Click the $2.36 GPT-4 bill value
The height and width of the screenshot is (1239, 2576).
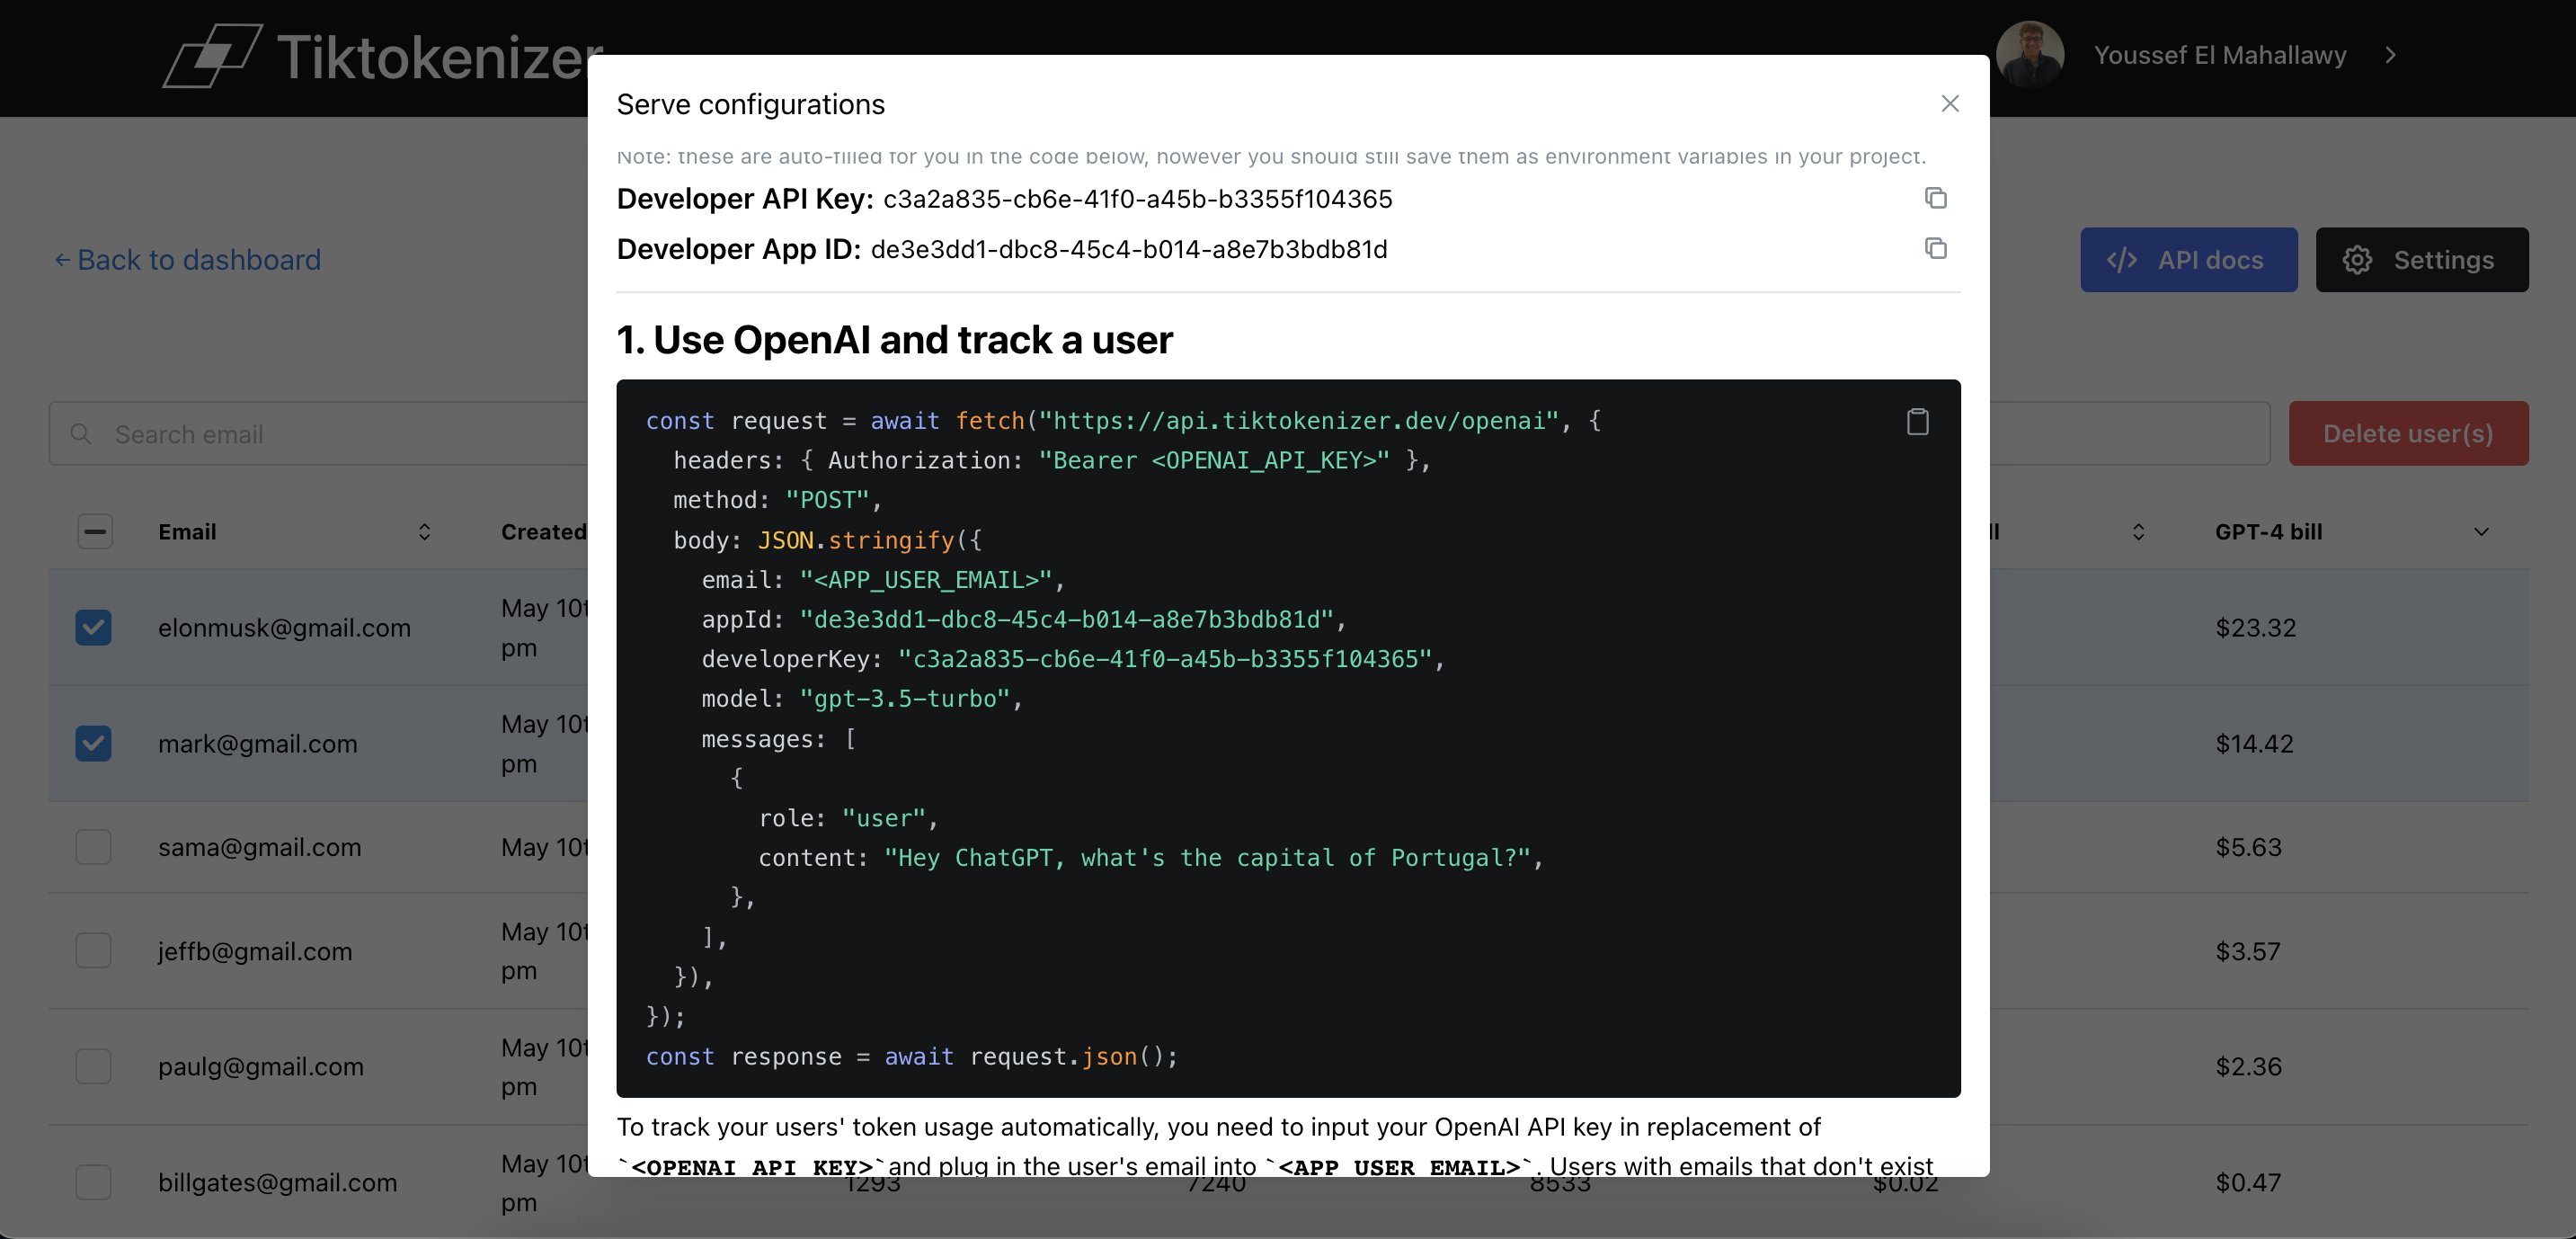pos(2248,1066)
